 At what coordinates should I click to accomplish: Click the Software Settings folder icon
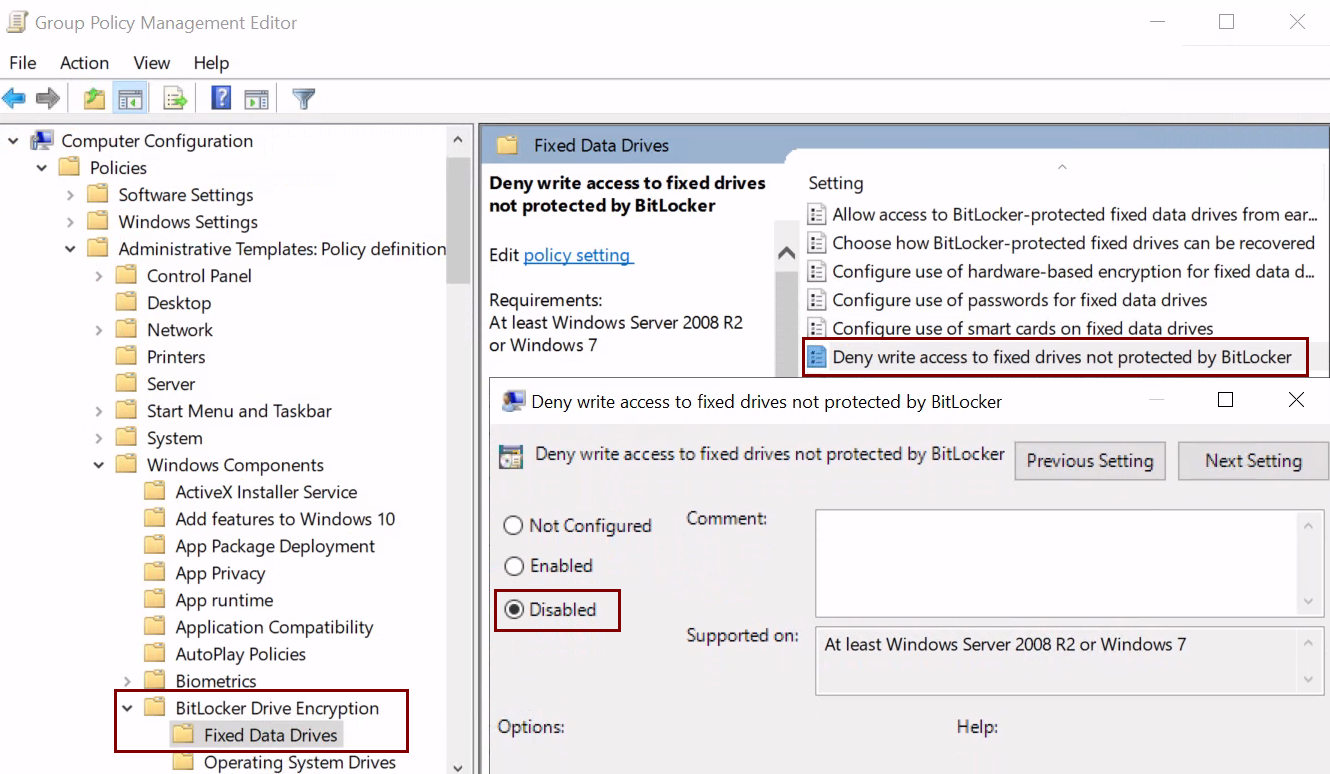tap(98, 194)
